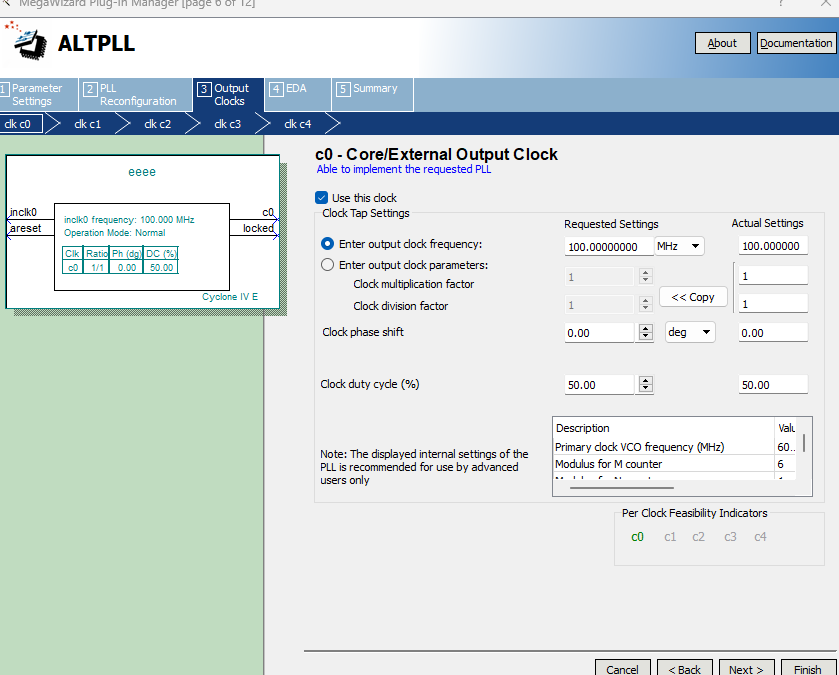Click Able to implement the requested PLL message

click(x=404, y=170)
